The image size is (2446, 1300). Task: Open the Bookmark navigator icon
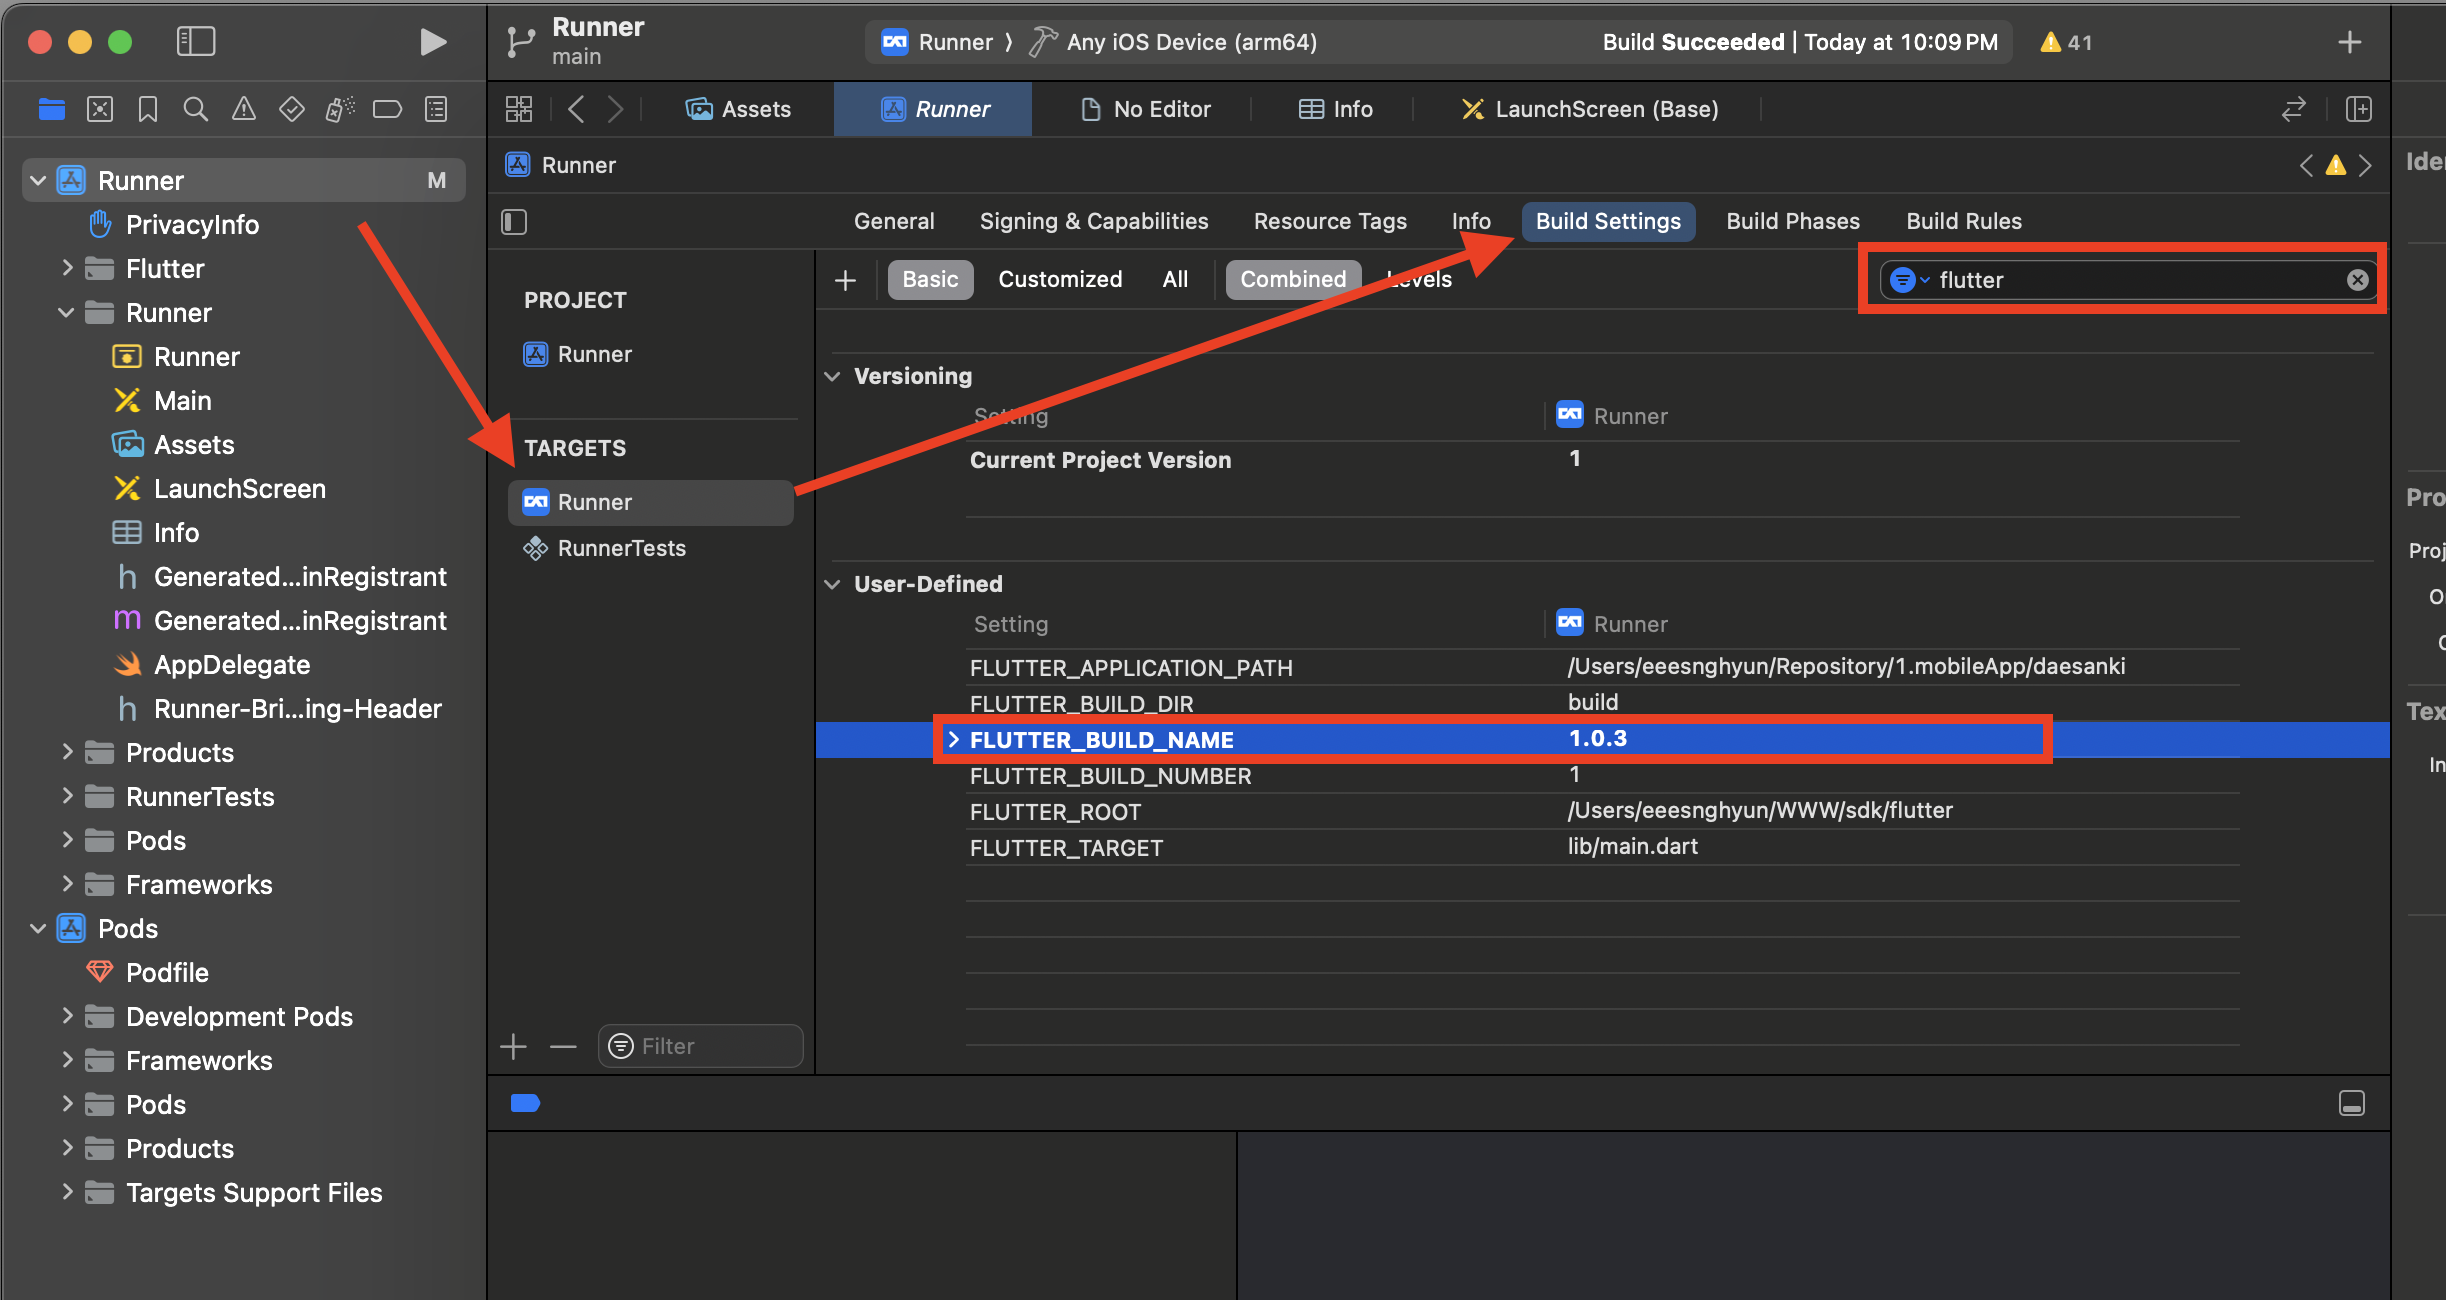click(148, 109)
